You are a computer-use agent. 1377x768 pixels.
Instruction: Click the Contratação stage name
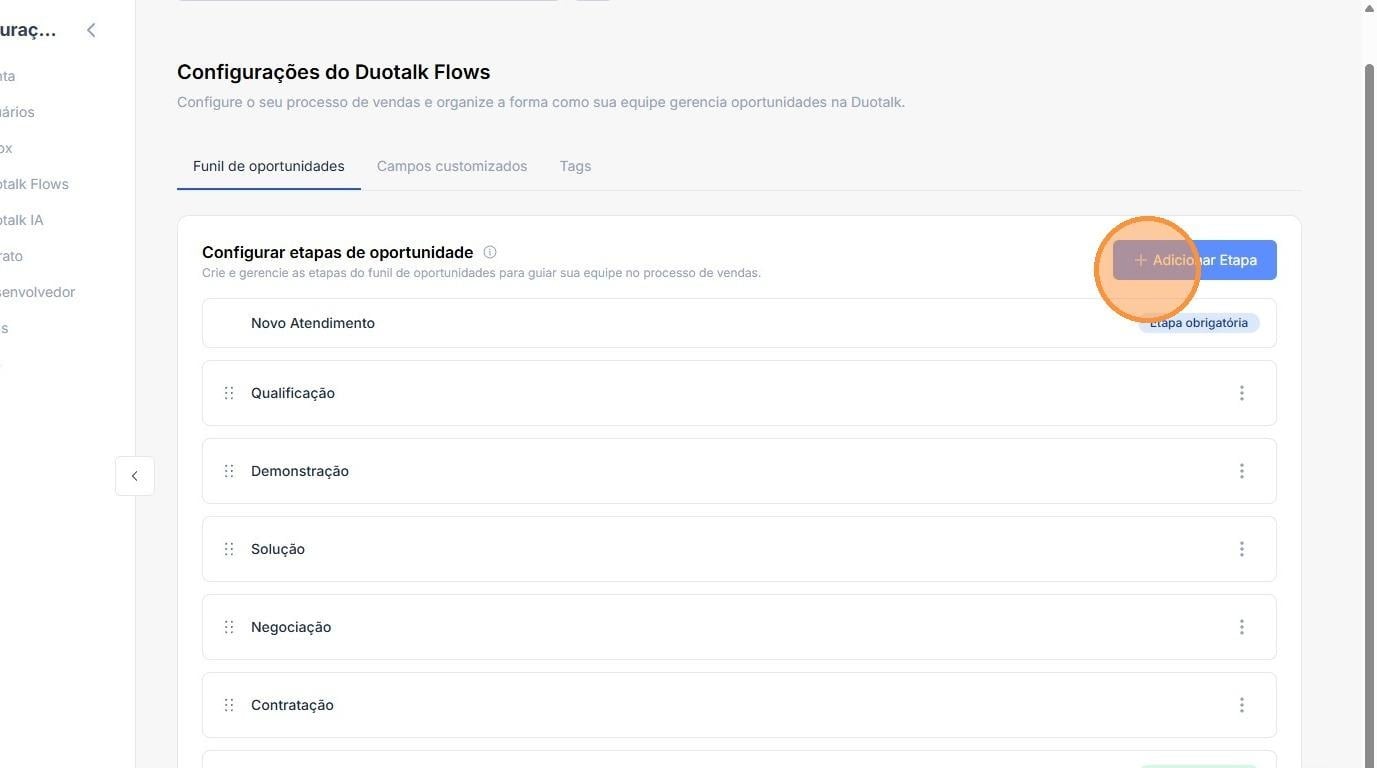tap(292, 705)
